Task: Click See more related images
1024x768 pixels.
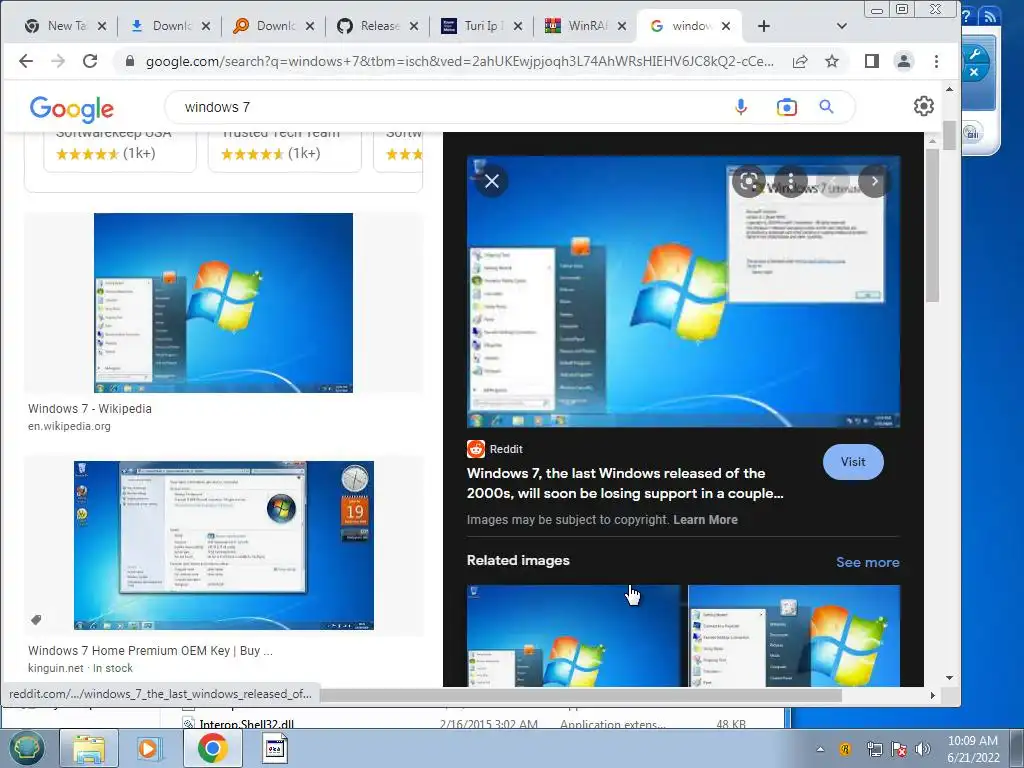Action: (867, 562)
